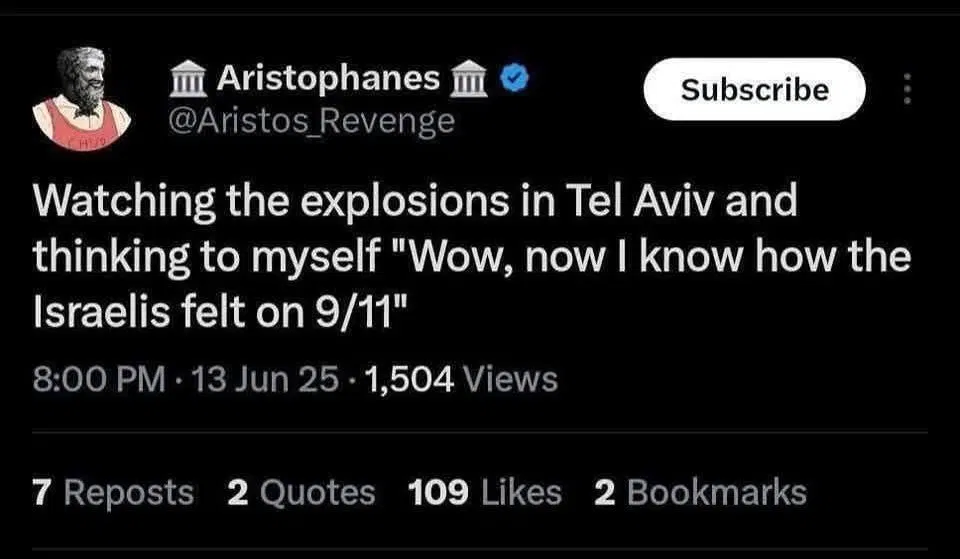Open the 1,504 Views analytics

(x=463, y=379)
